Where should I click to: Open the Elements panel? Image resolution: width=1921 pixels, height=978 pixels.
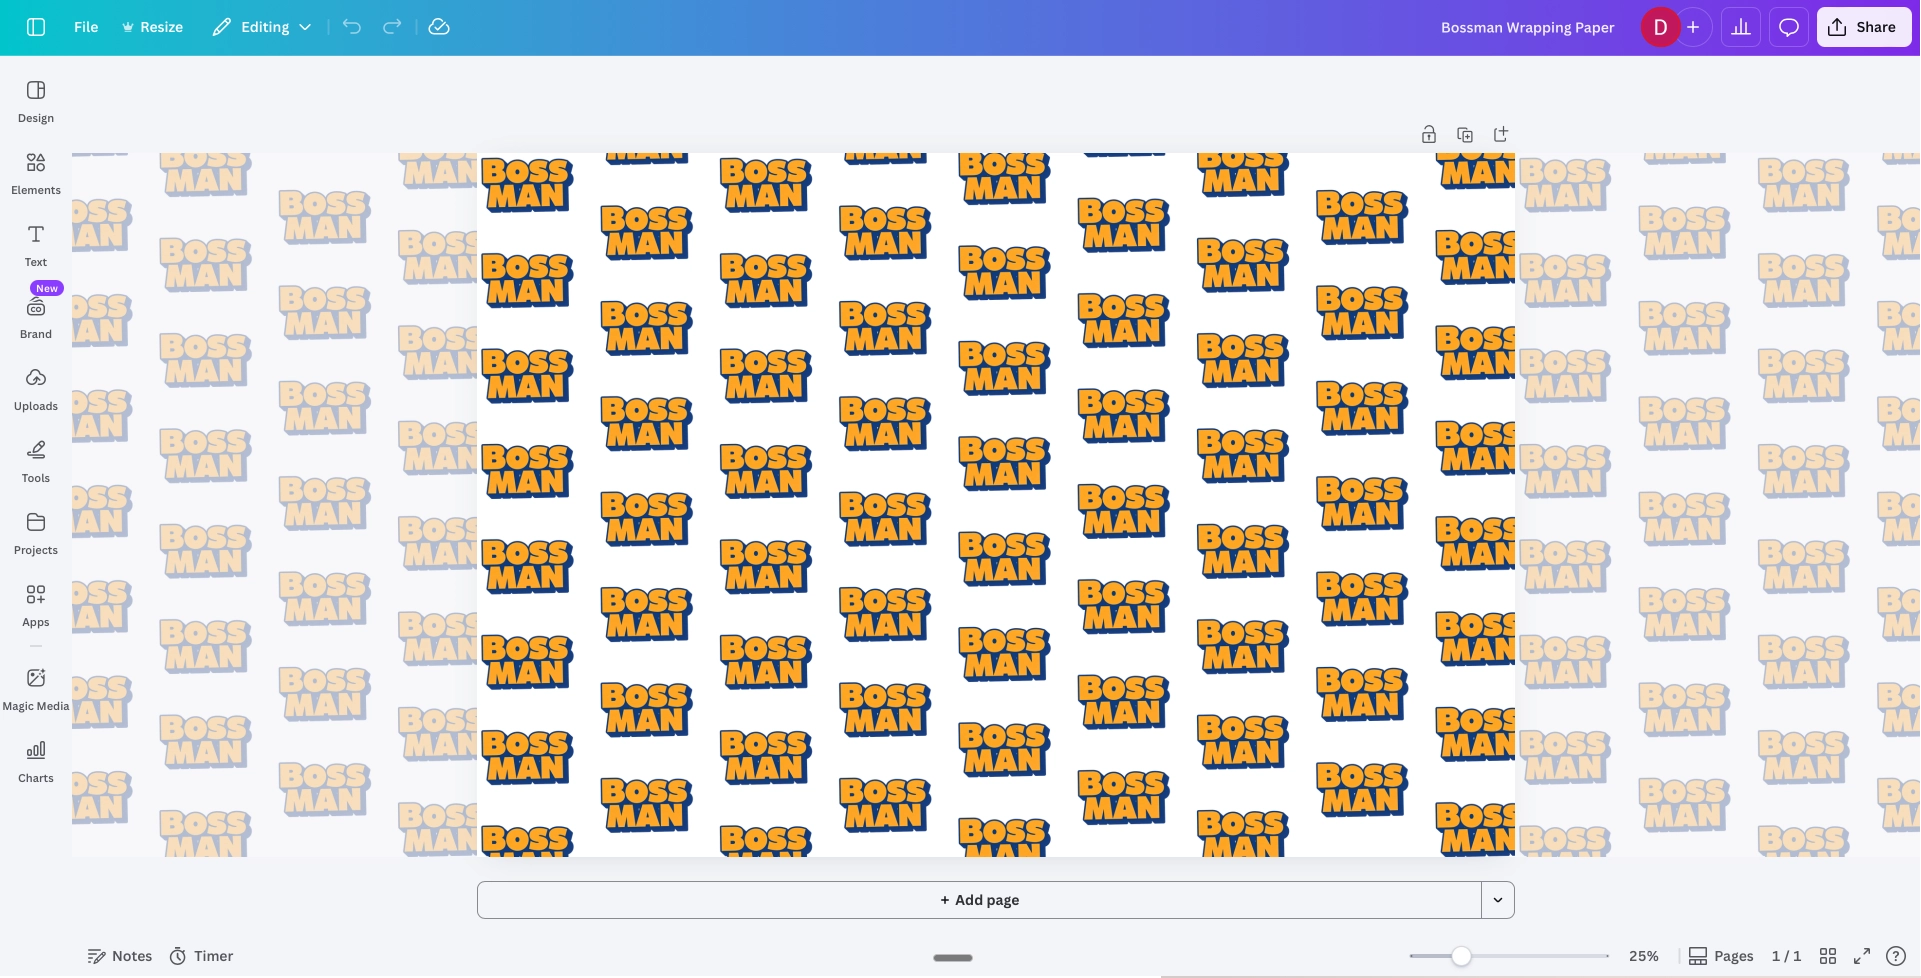[36, 173]
